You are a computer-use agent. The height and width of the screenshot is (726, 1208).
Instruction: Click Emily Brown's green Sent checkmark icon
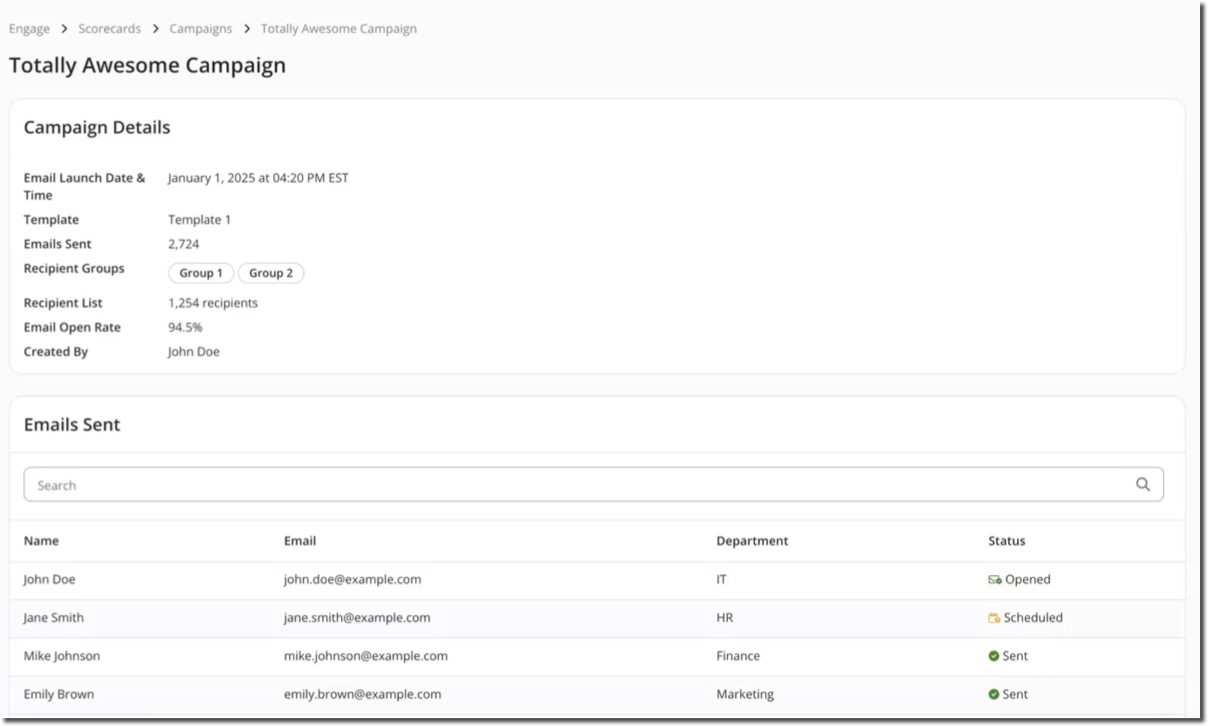(x=994, y=695)
